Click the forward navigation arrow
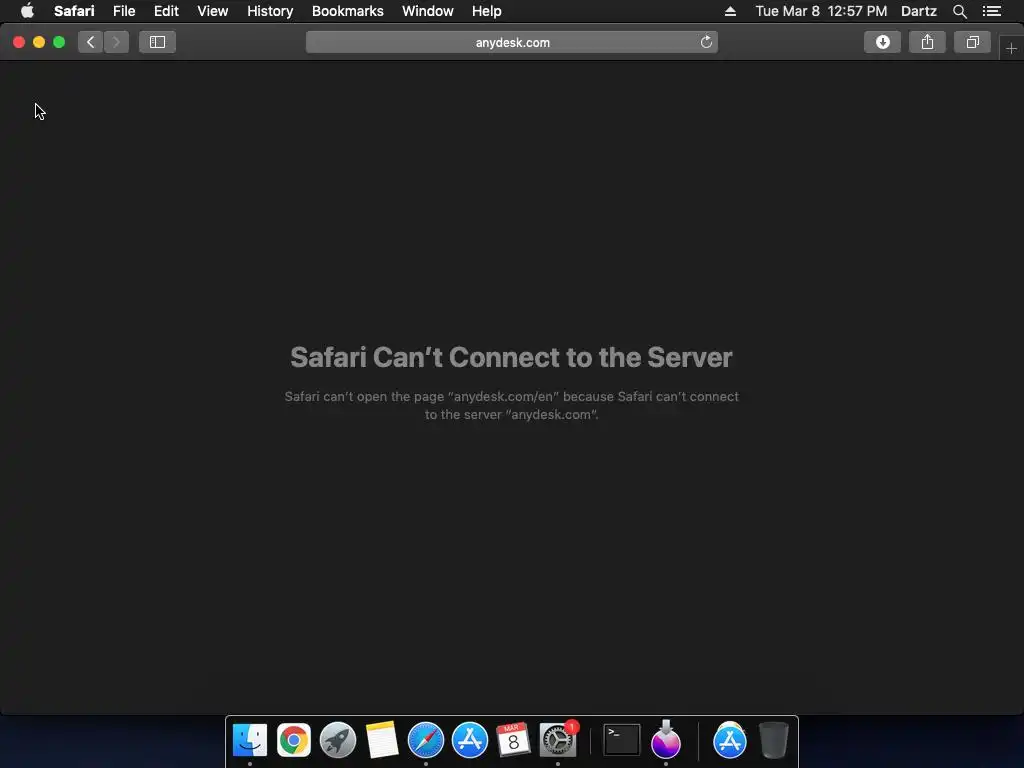This screenshot has width=1024, height=768. pos(116,42)
